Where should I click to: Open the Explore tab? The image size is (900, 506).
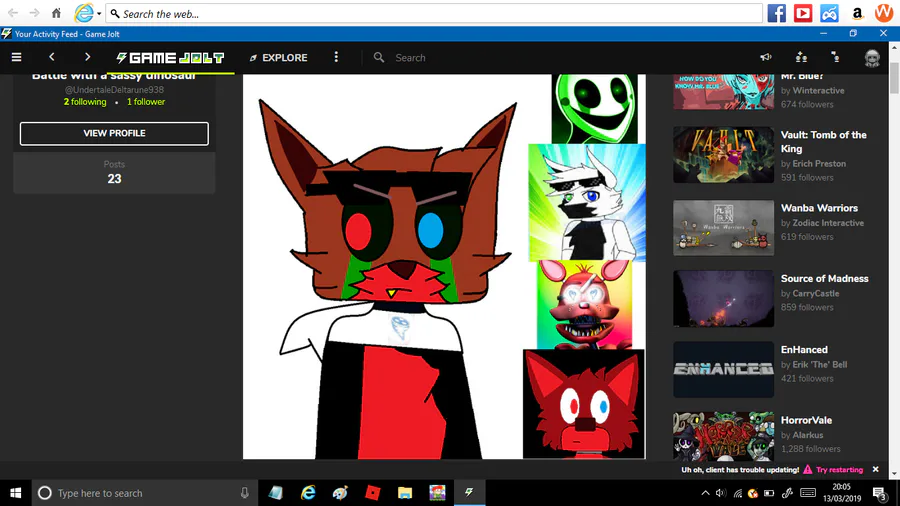pos(278,58)
